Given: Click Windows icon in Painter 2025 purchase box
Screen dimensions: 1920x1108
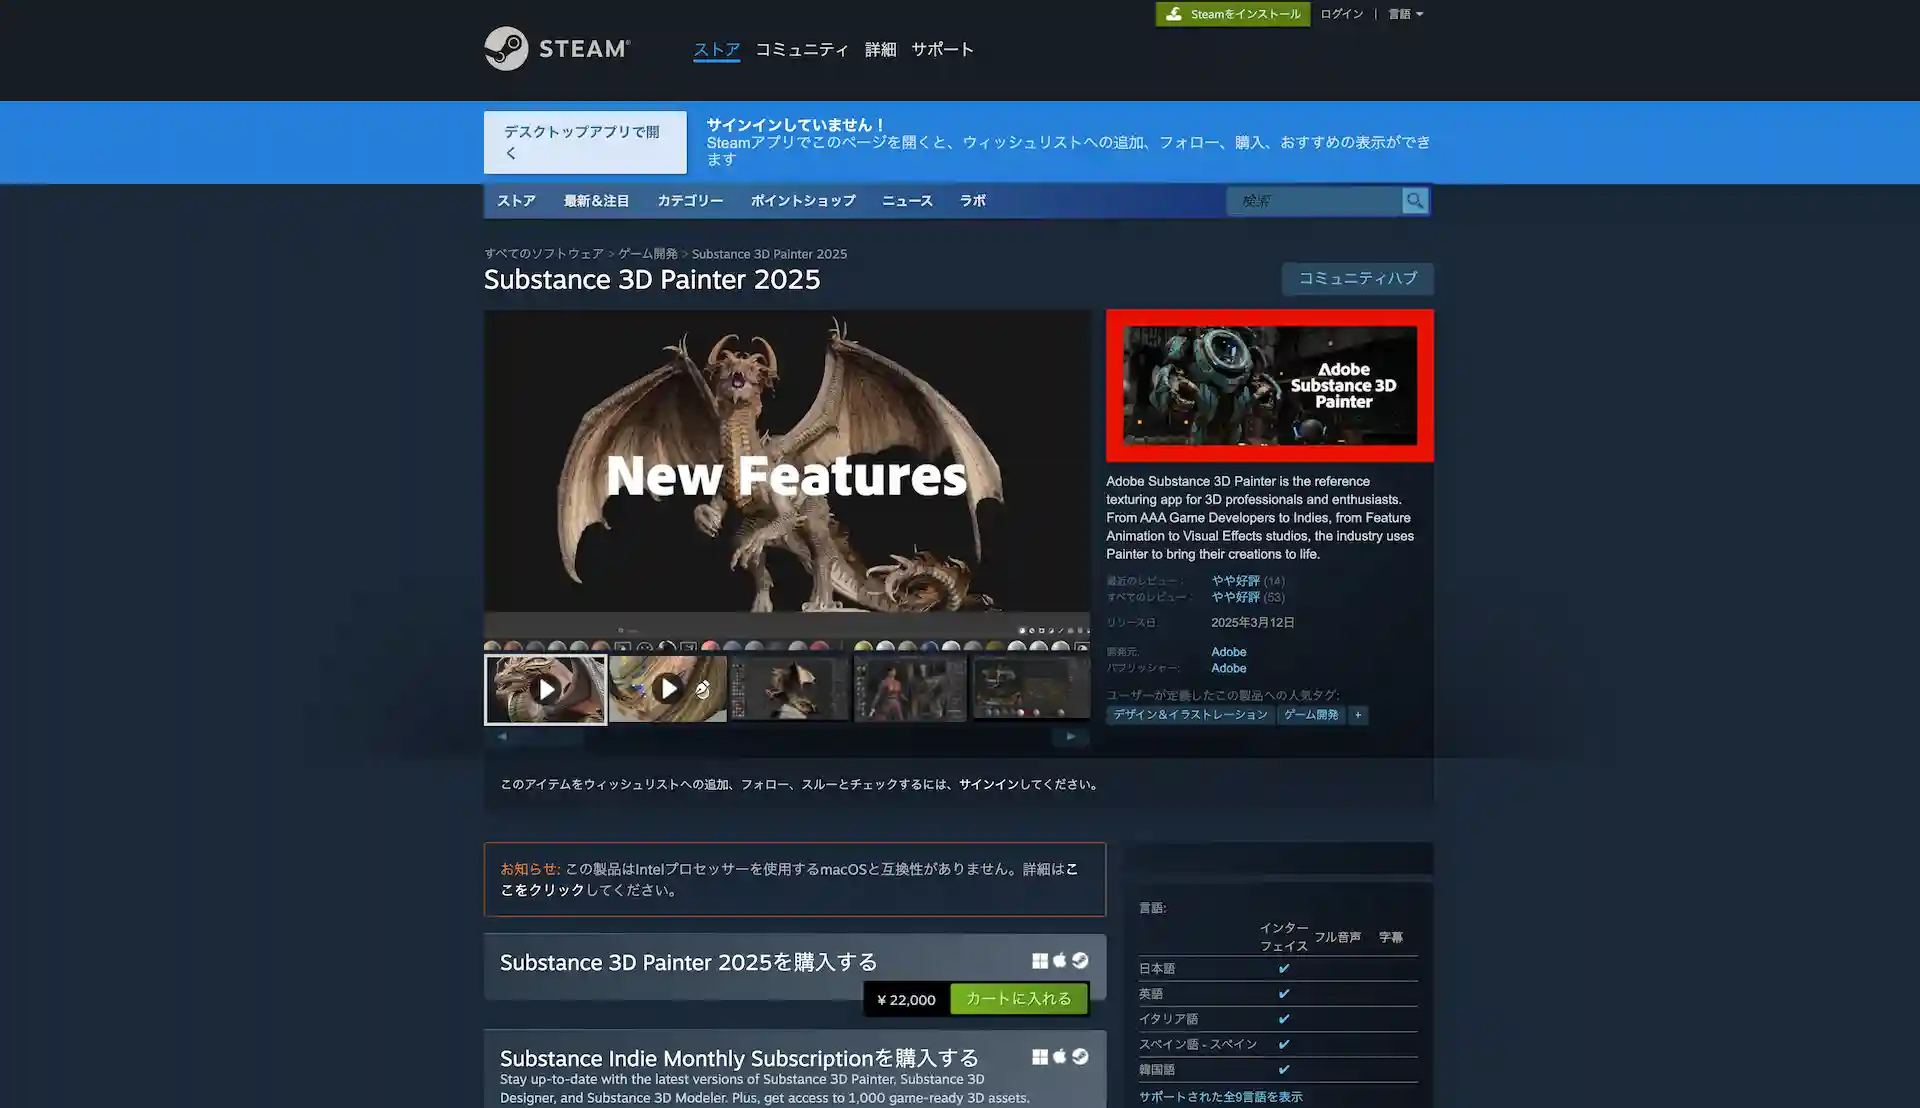Looking at the screenshot, I should 1040,960.
